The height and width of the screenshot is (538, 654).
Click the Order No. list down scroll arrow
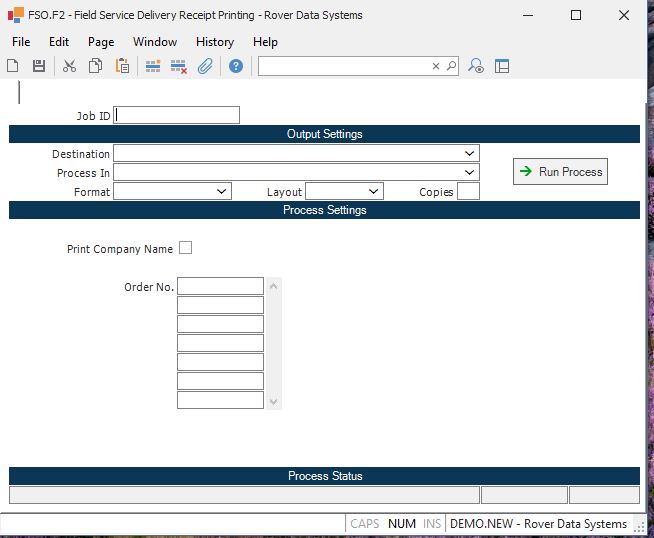pyautogui.click(x=275, y=402)
